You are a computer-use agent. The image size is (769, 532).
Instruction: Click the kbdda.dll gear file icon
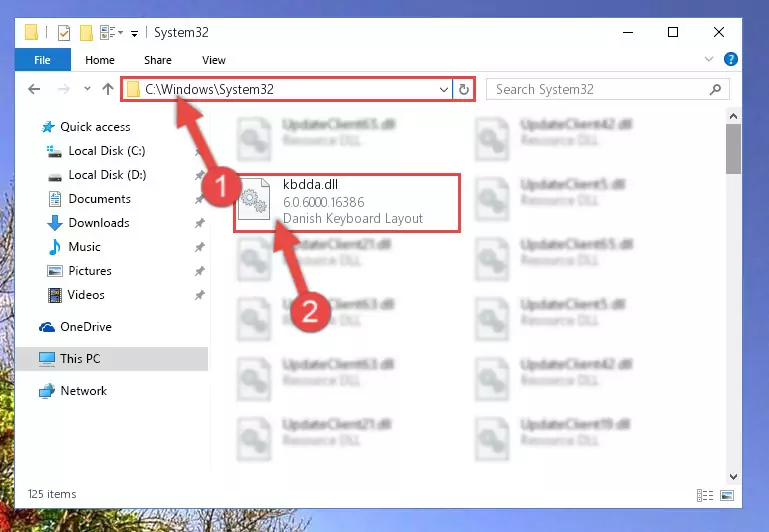[x=254, y=200]
